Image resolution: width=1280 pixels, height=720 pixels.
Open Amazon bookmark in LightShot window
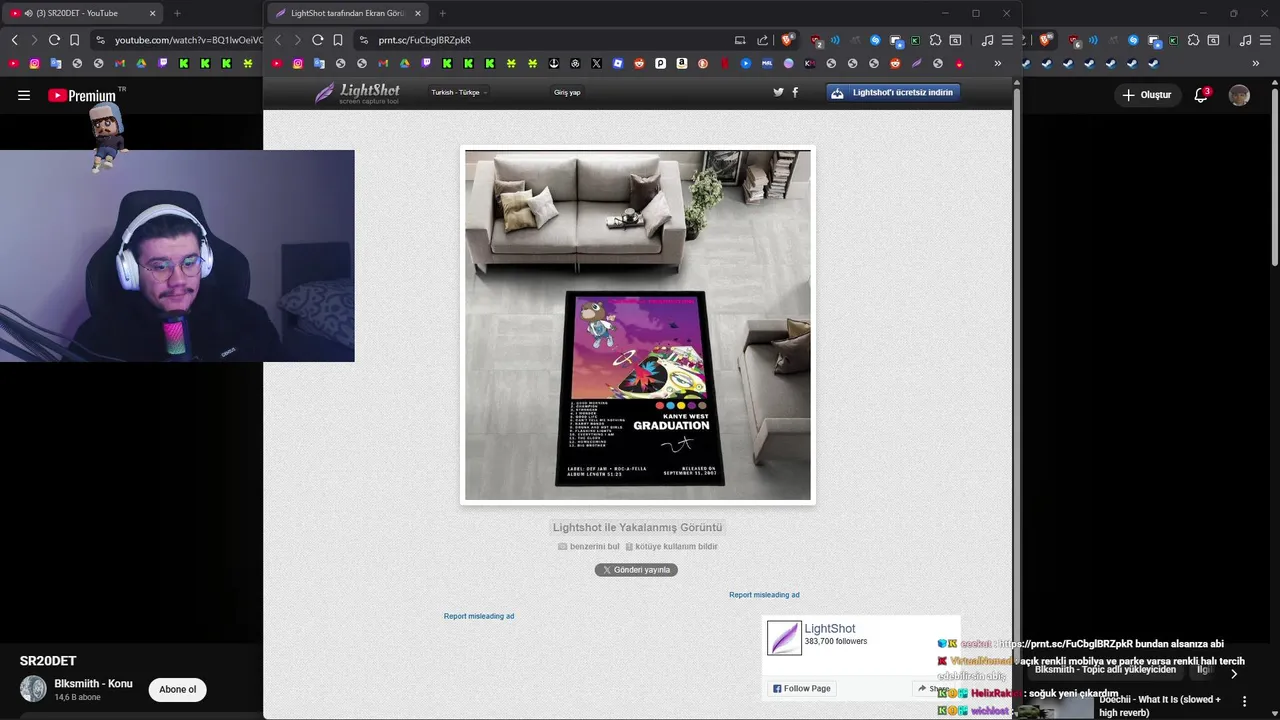(681, 63)
